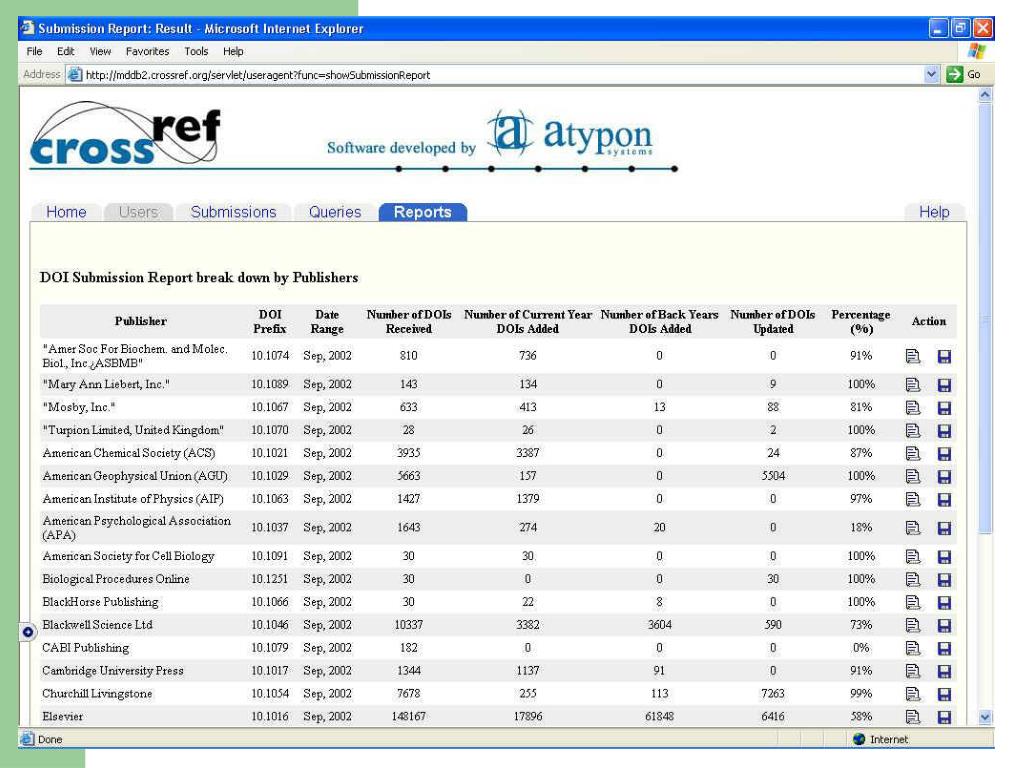Save report for American Psychological Association row

pos(944,528)
